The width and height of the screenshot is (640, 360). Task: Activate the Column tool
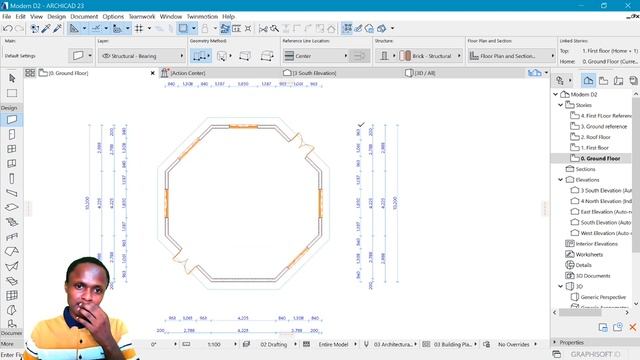coord(12,178)
